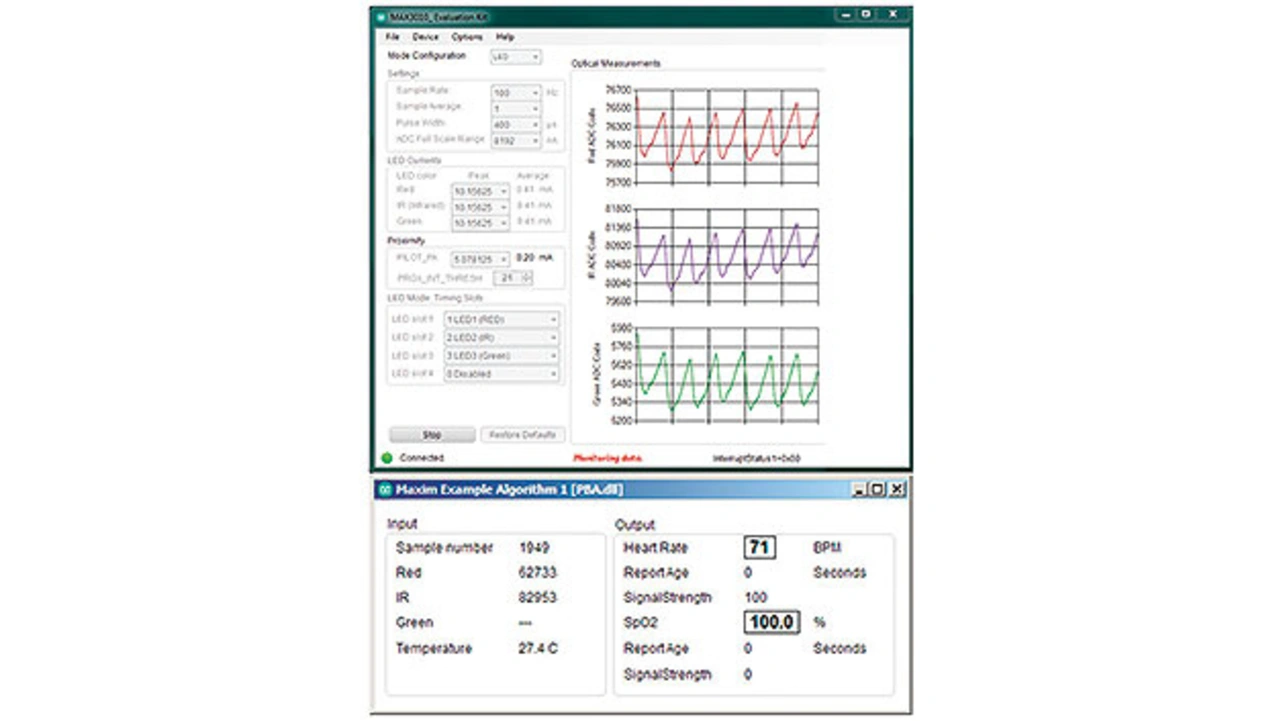This screenshot has height=721, width=1280.
Task: Open the File menu
Action: tap(392, 37)
